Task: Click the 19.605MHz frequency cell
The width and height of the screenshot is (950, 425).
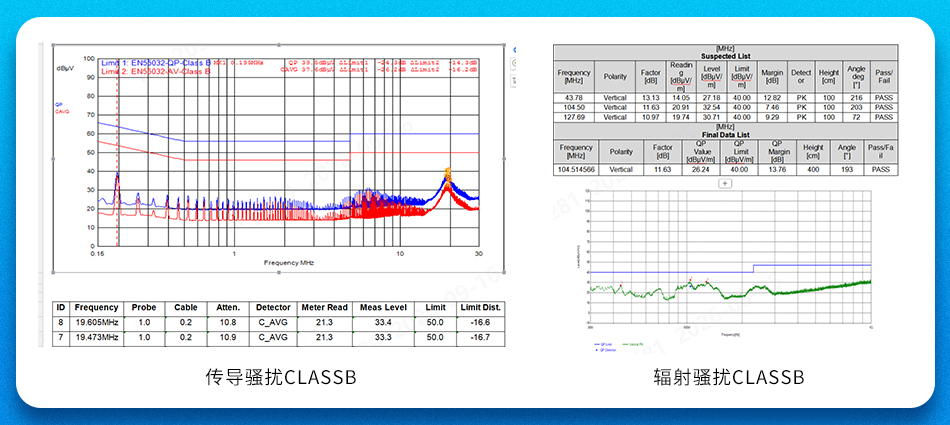Action: [96, 323]
